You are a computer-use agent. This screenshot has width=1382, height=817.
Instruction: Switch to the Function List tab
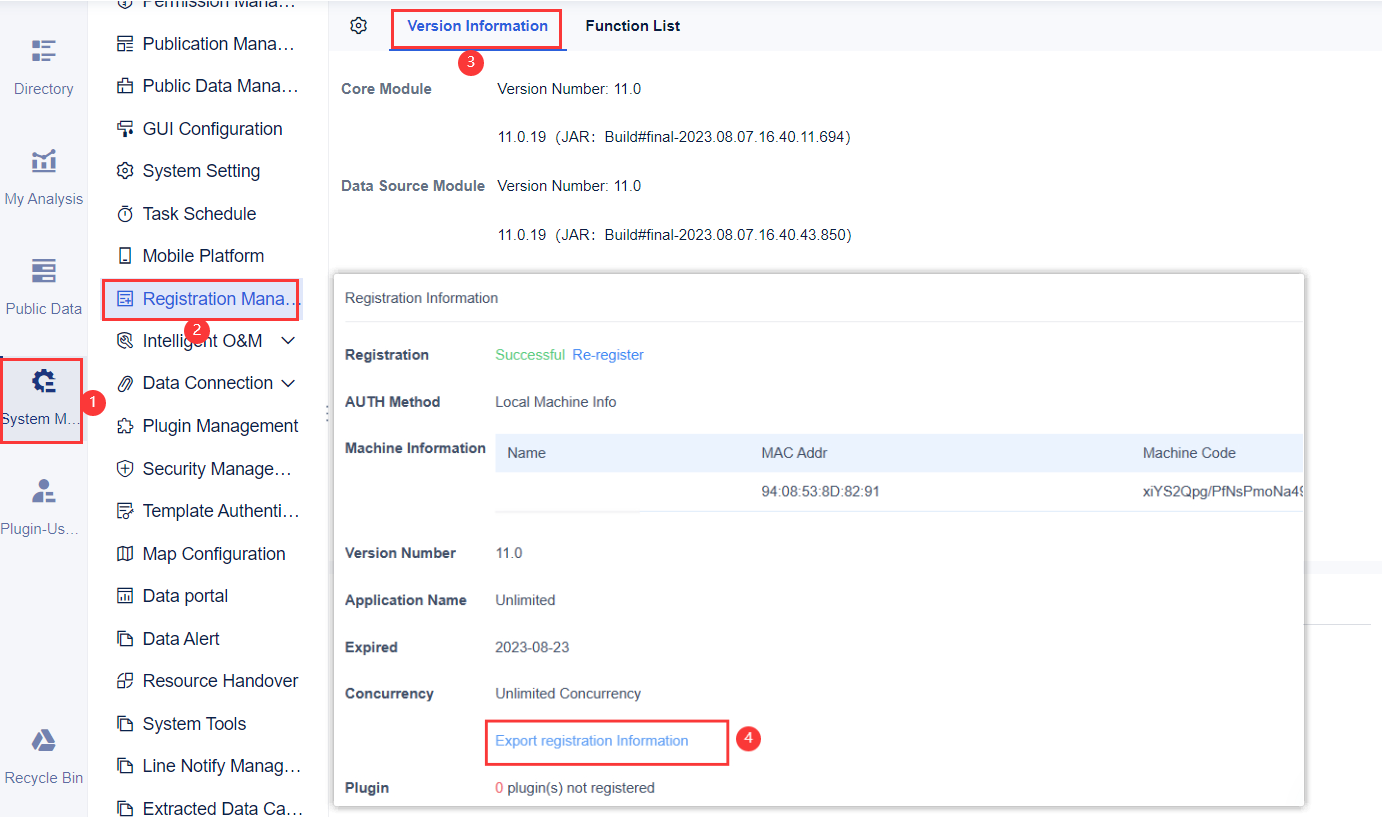click(632, 25)
